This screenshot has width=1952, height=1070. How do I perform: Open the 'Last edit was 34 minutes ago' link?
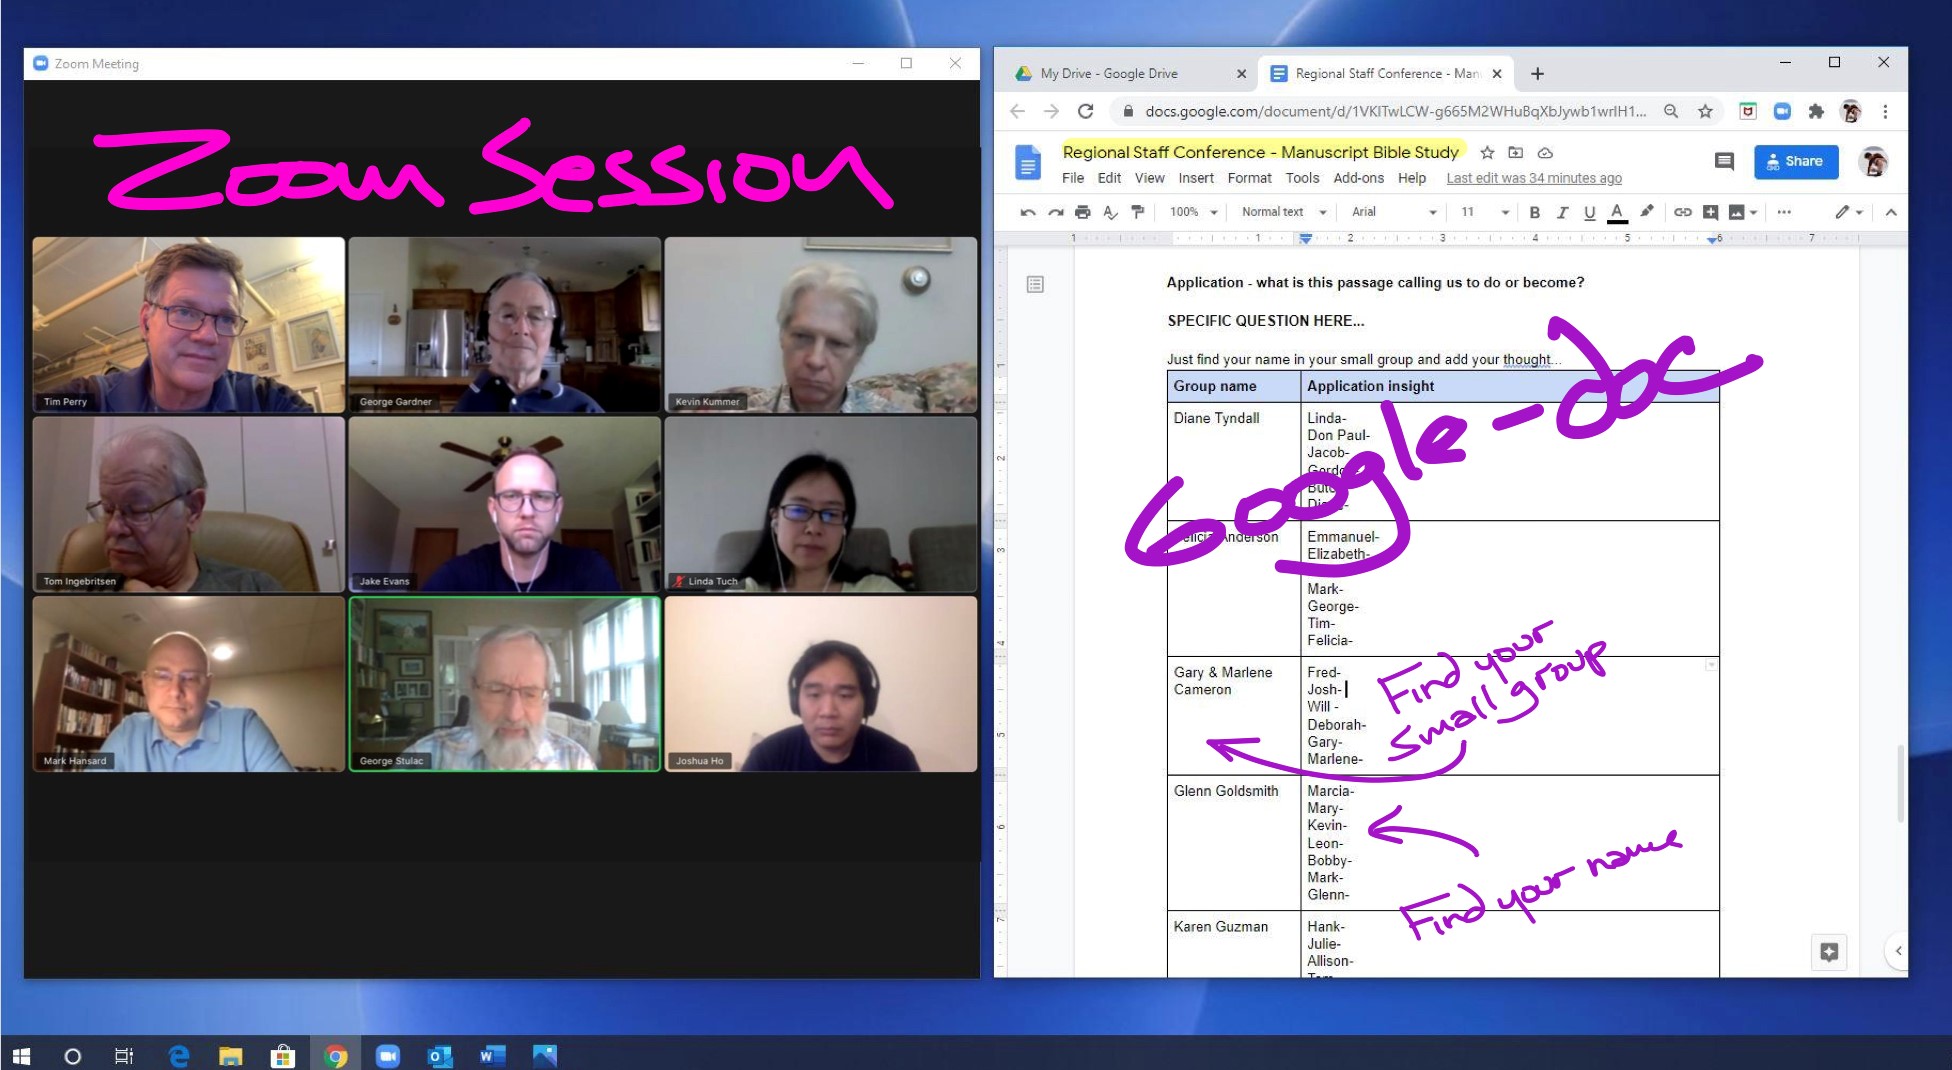coord(1533,178)
